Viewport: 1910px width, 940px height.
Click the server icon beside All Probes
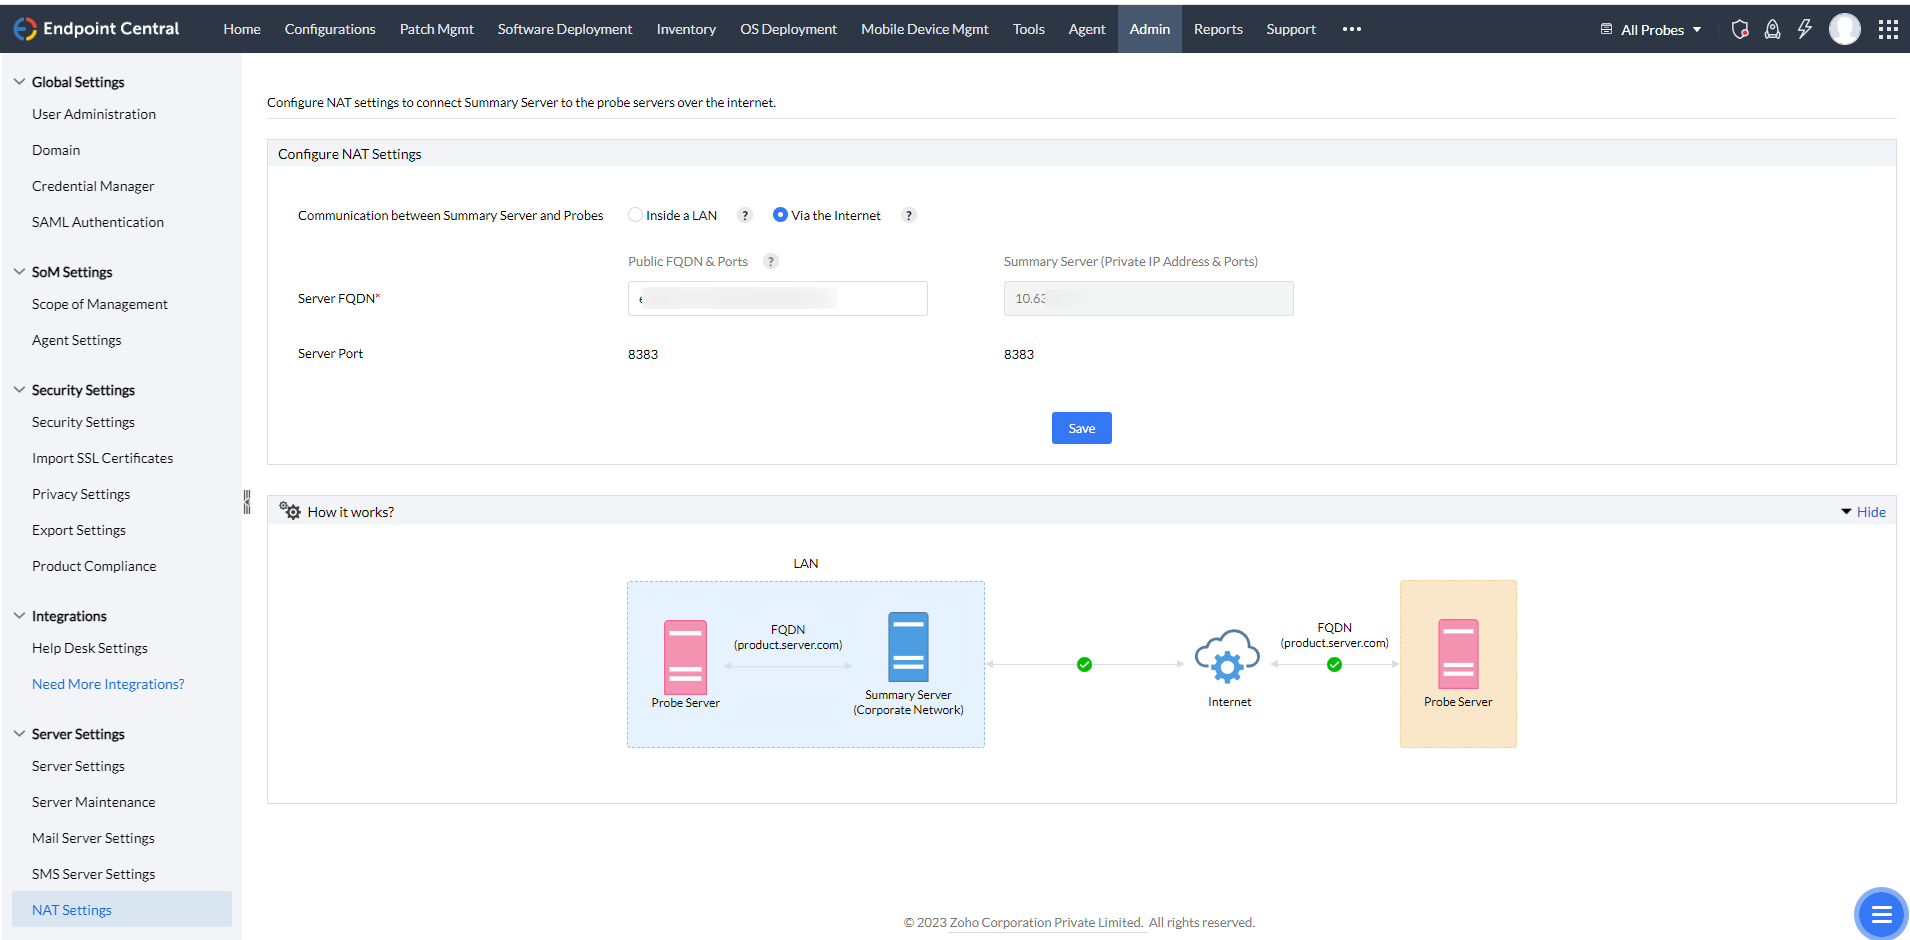(x=1606, y=29)
